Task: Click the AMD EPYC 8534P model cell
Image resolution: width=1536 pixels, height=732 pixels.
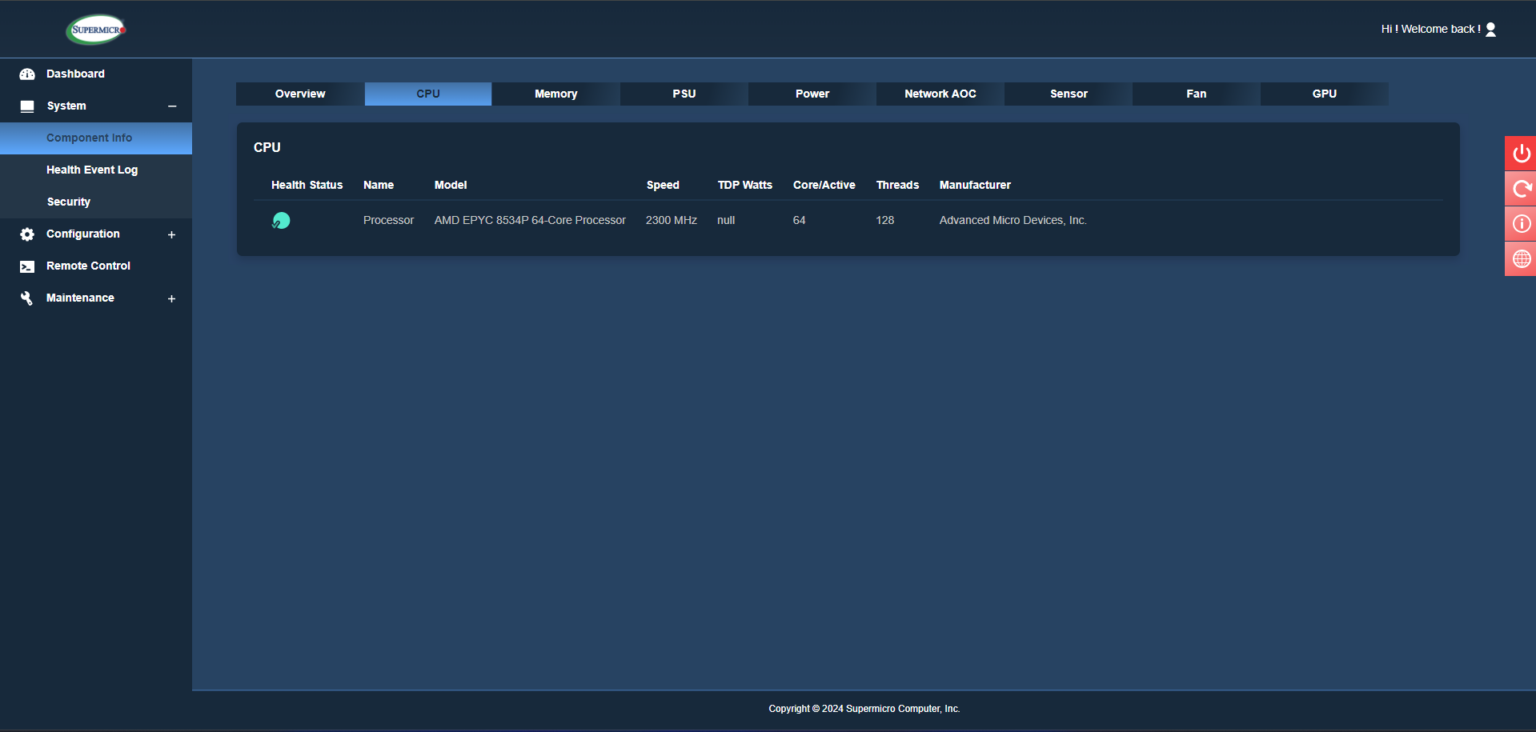Action: (530, 220)
